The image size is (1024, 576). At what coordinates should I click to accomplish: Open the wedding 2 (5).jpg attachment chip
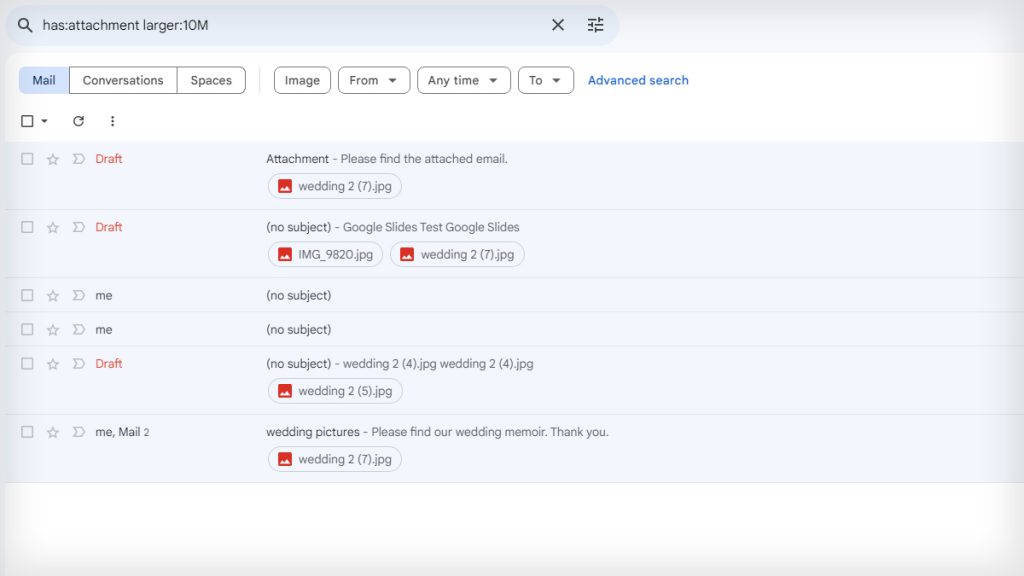point(334,391)
